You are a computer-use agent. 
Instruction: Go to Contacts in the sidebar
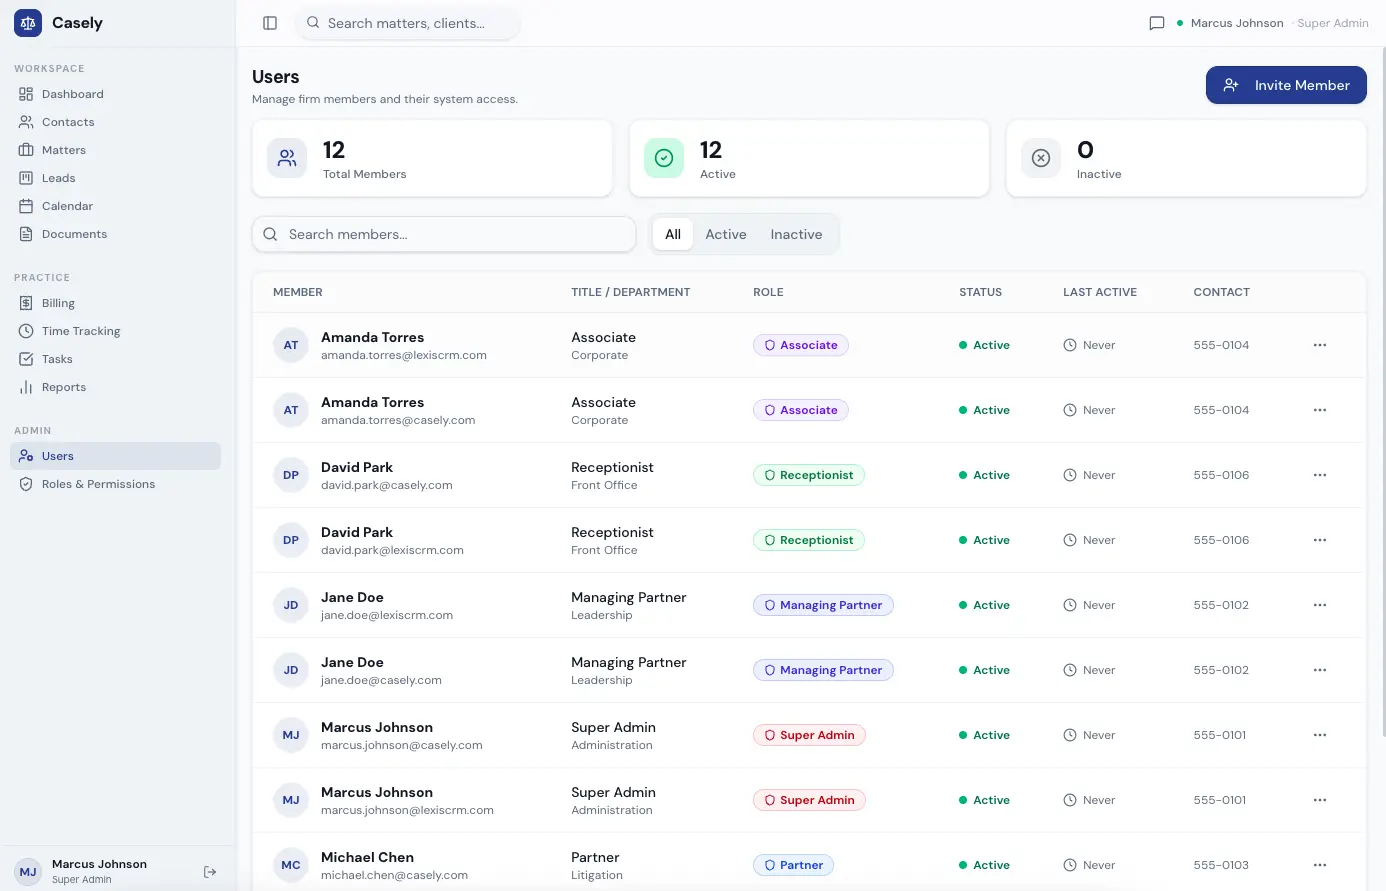[x=115, y=122]
